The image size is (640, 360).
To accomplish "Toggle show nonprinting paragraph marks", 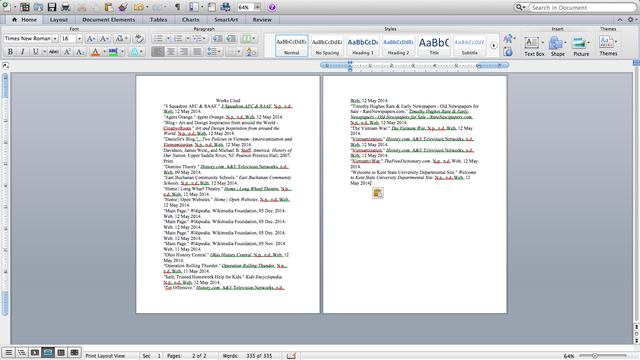I will coord(177,7).
